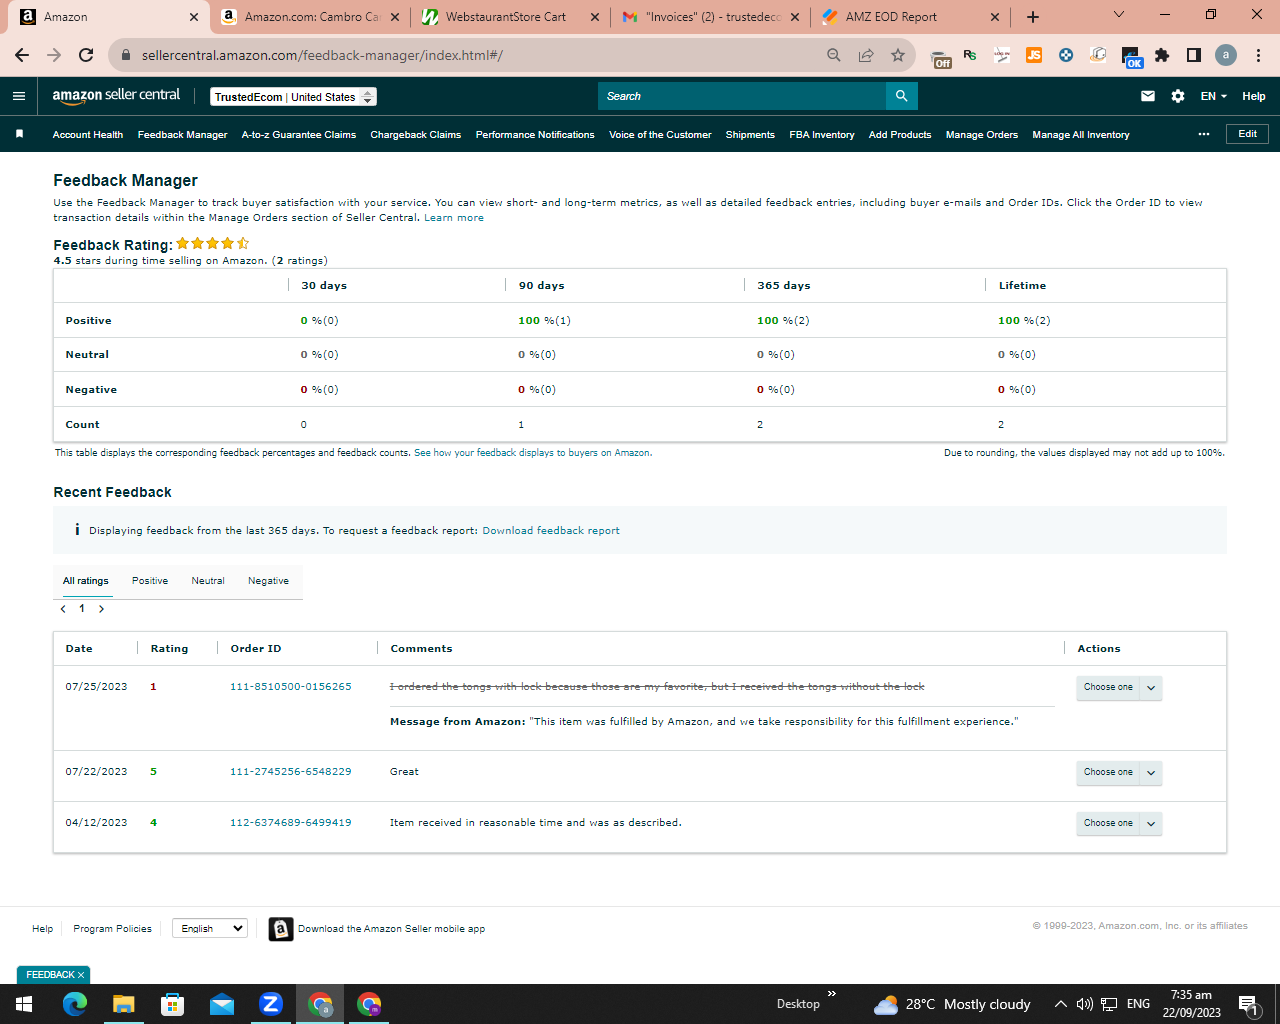Open order 111-2745256-6548229
1280x1024 pixels.
(291, 772)
